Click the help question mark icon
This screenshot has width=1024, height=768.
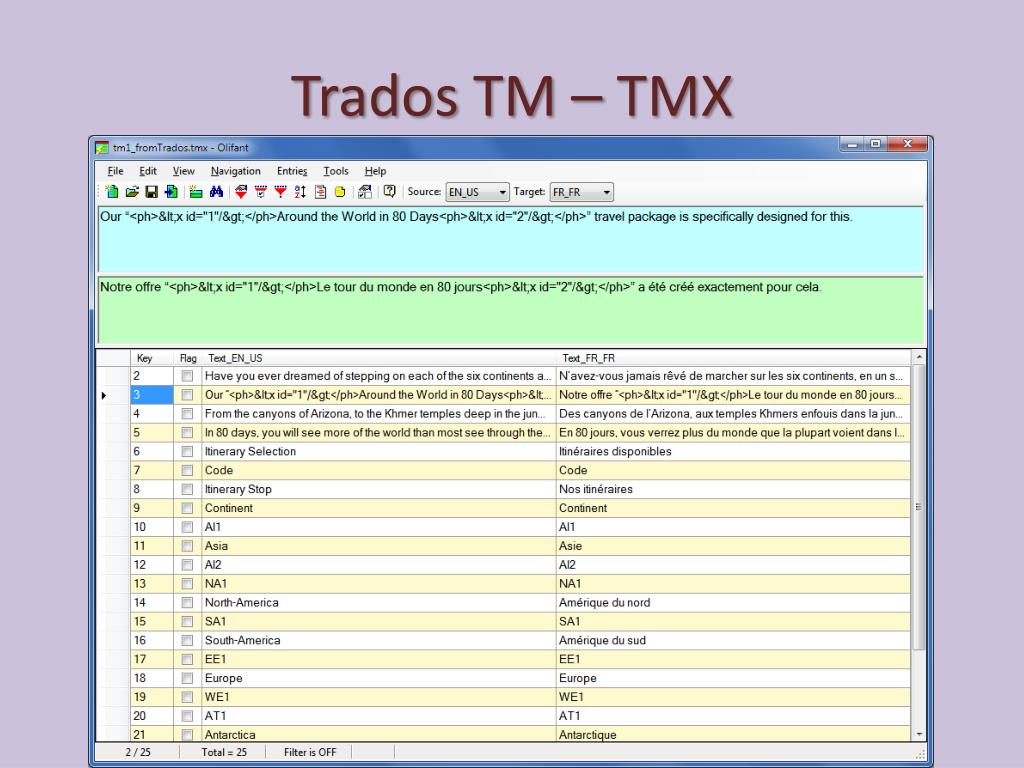pos(390,191)
